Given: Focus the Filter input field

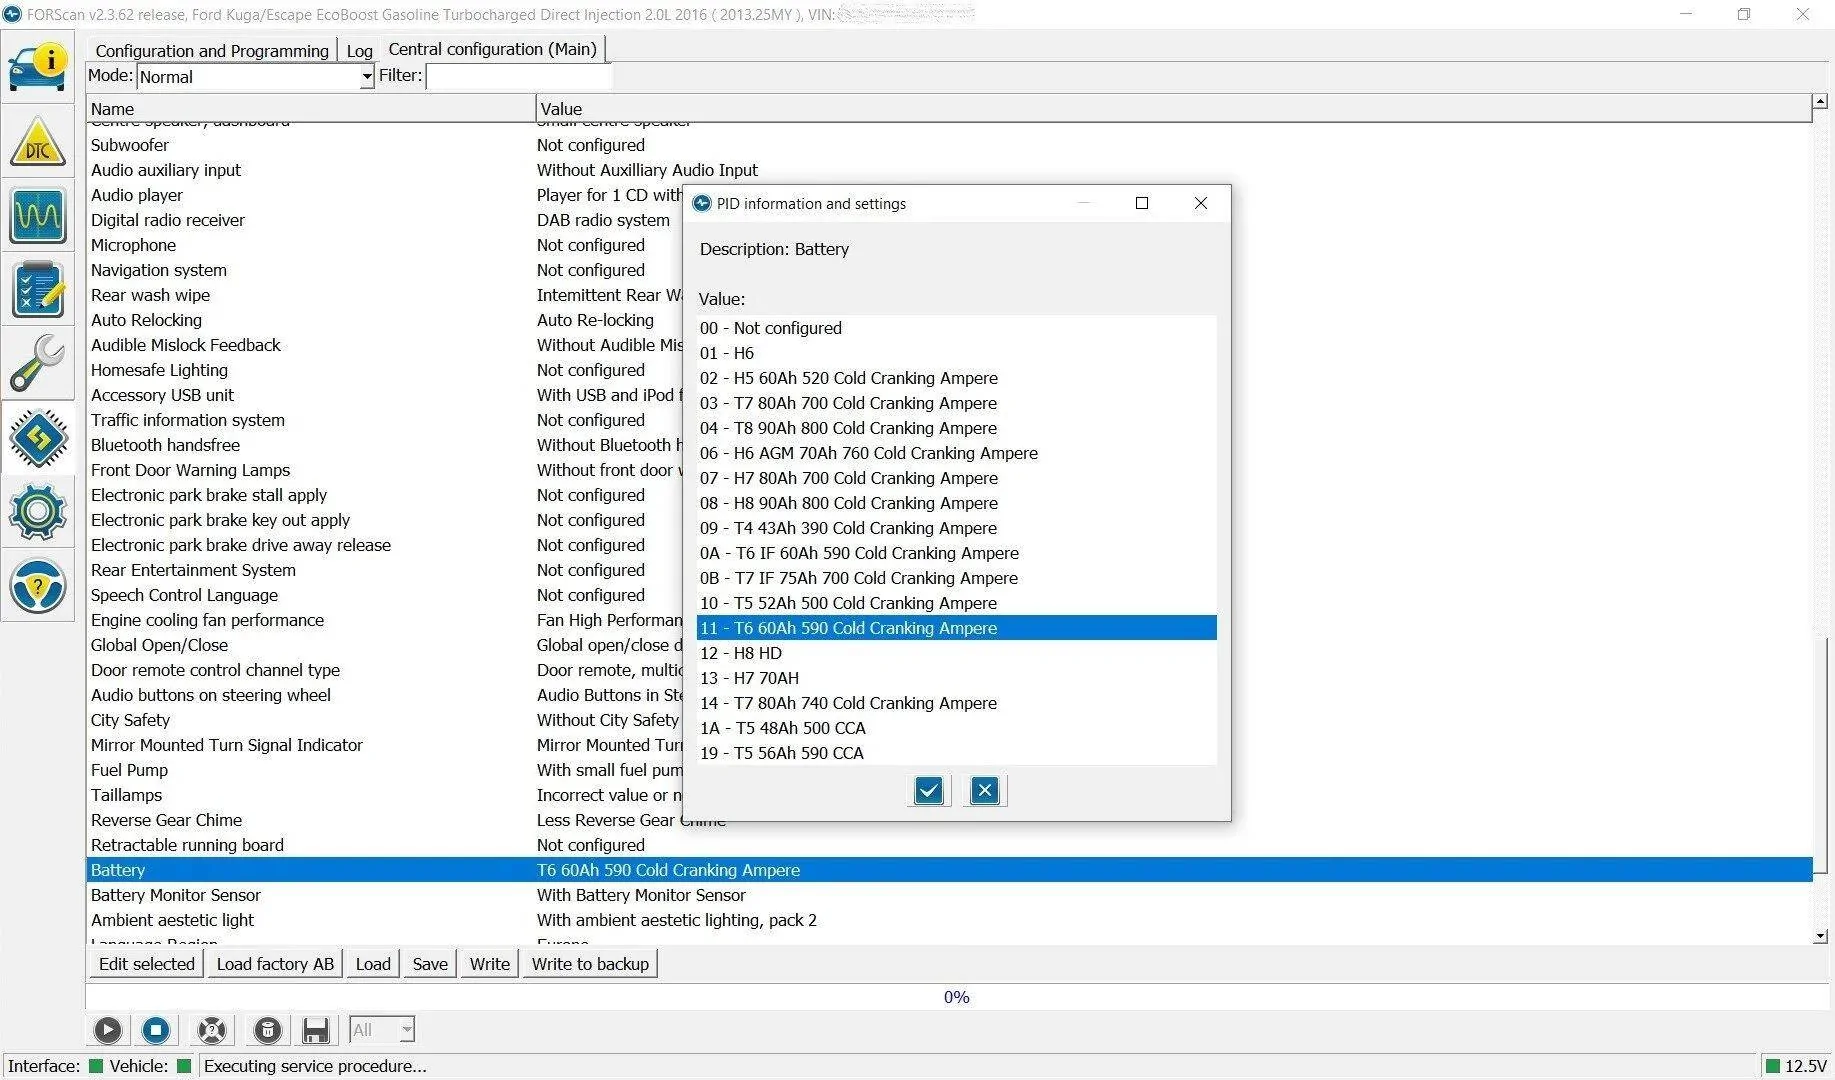Looking at the screenshot, I should pyautogui.click(x=519, y=77).
